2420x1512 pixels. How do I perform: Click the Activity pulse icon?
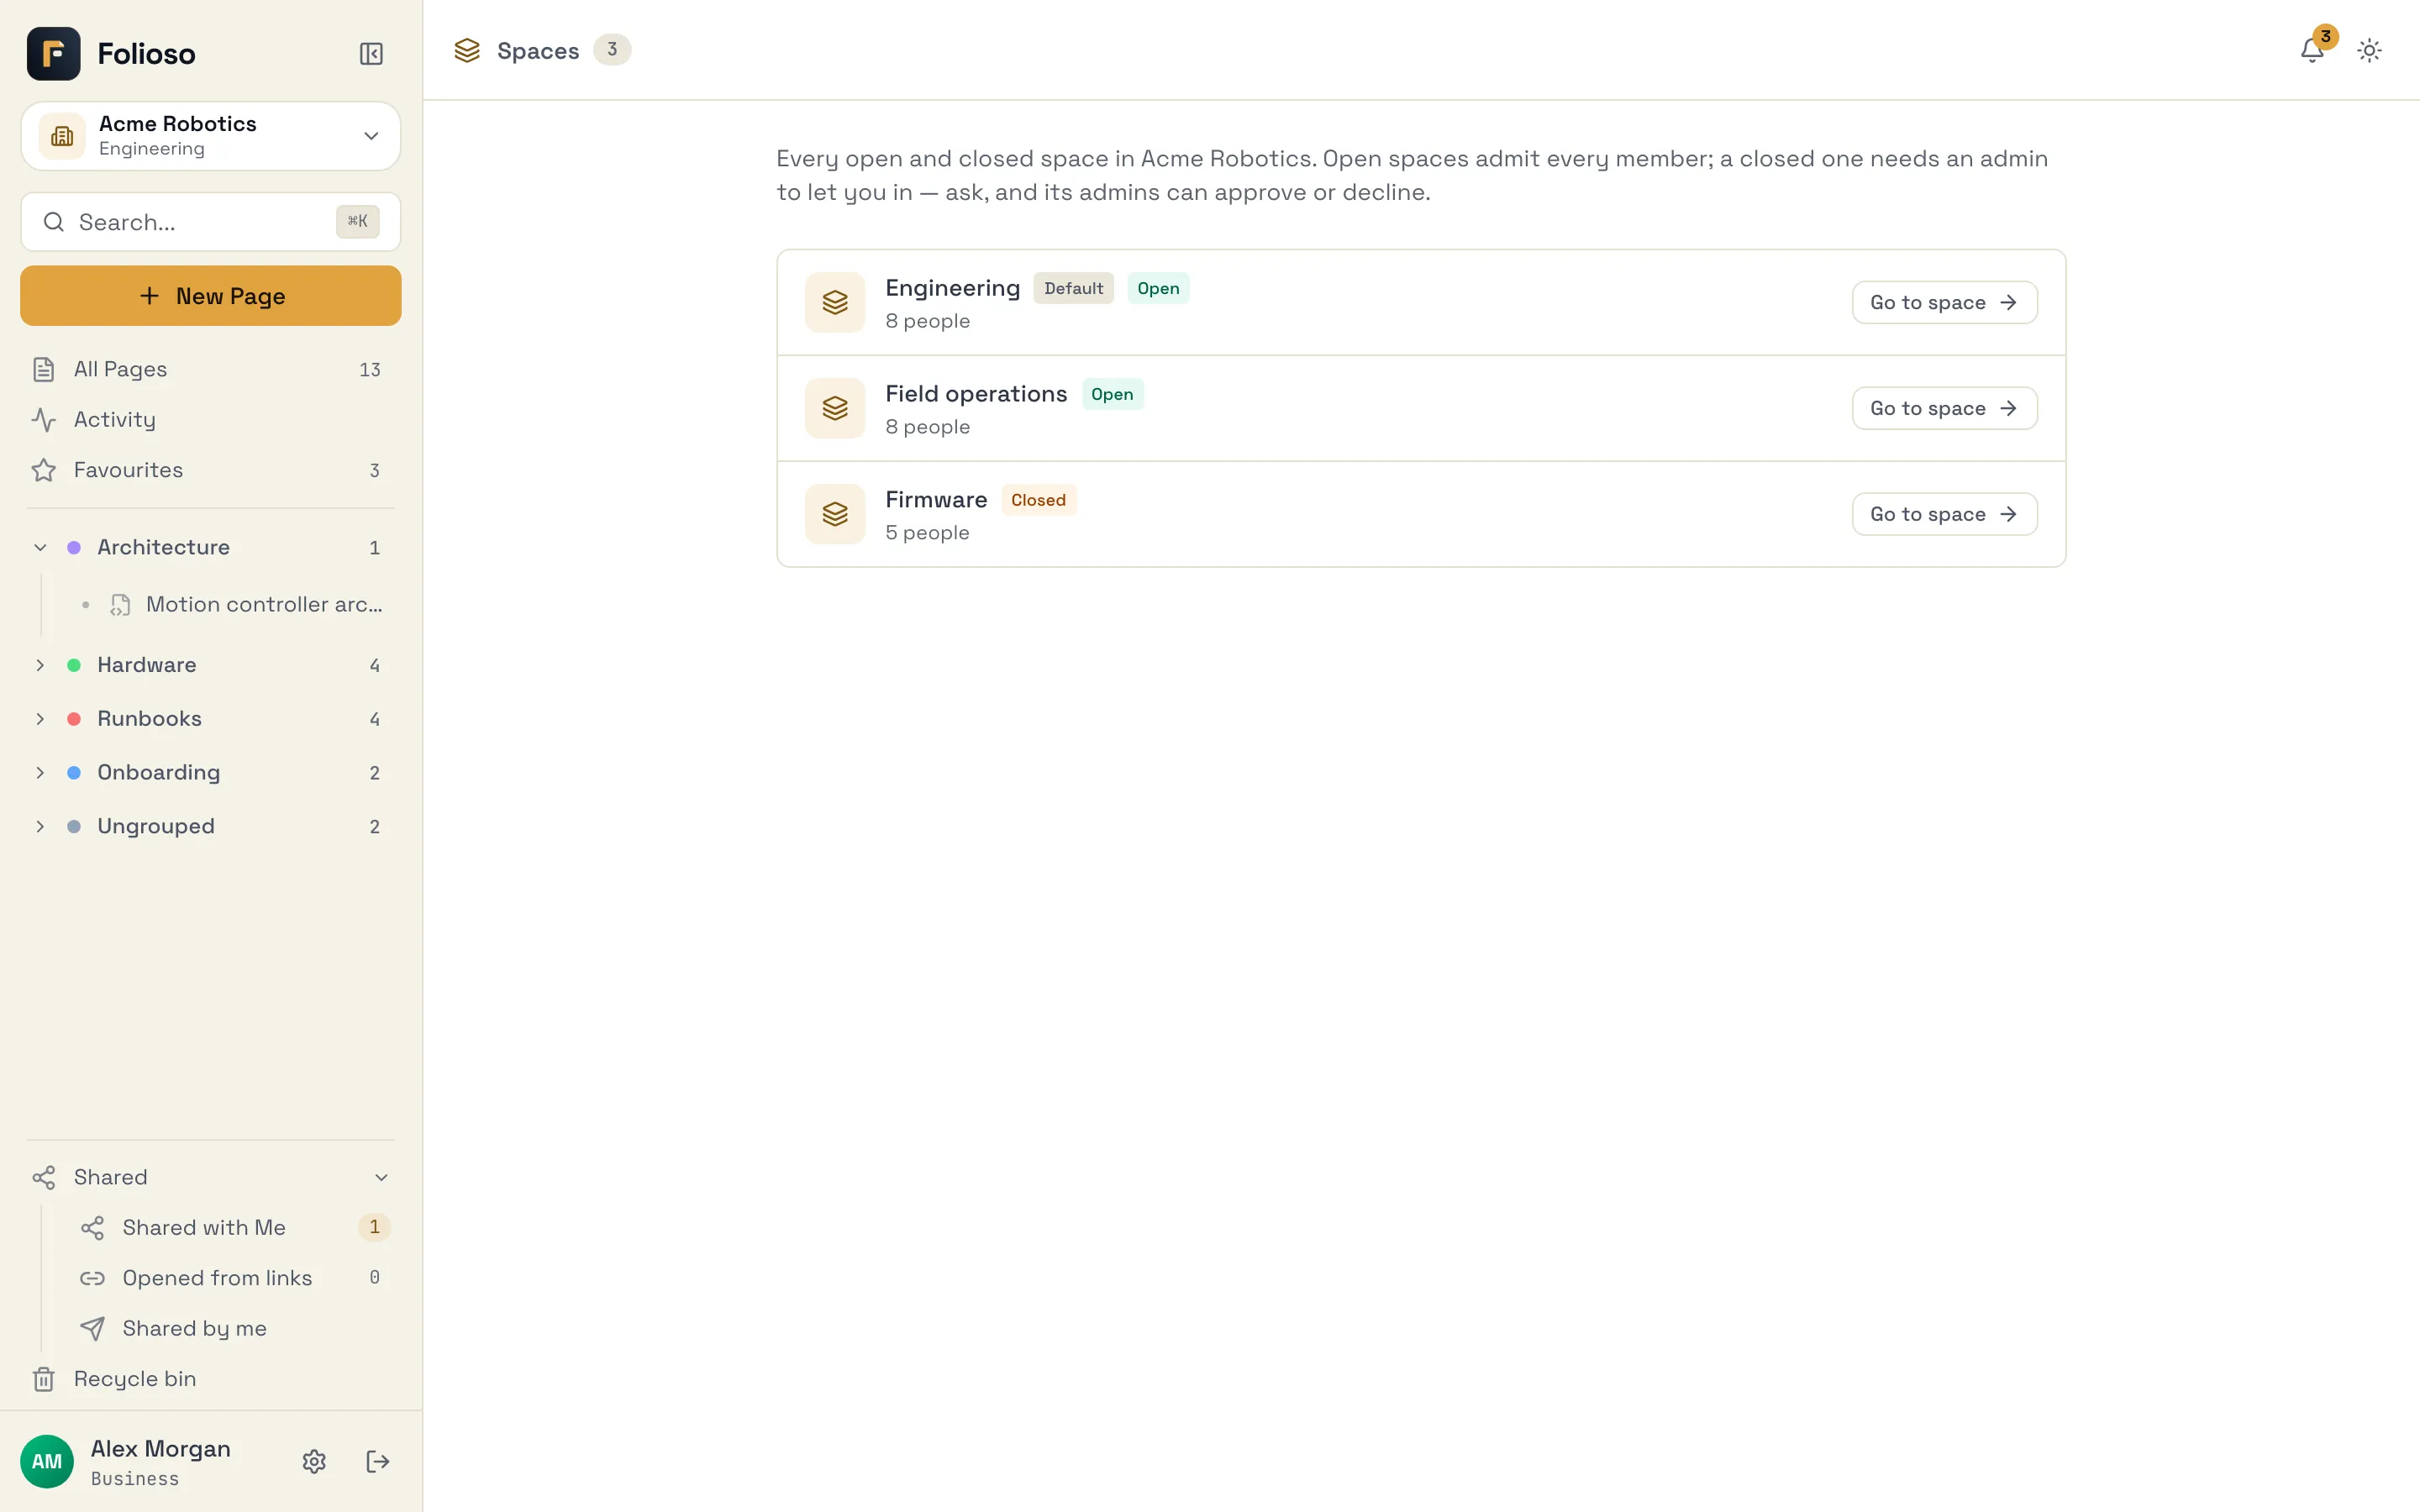click(x=44, y=420)
